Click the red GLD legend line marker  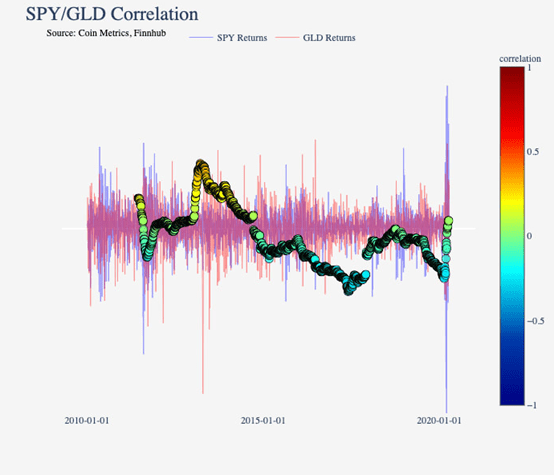(287, 37)
